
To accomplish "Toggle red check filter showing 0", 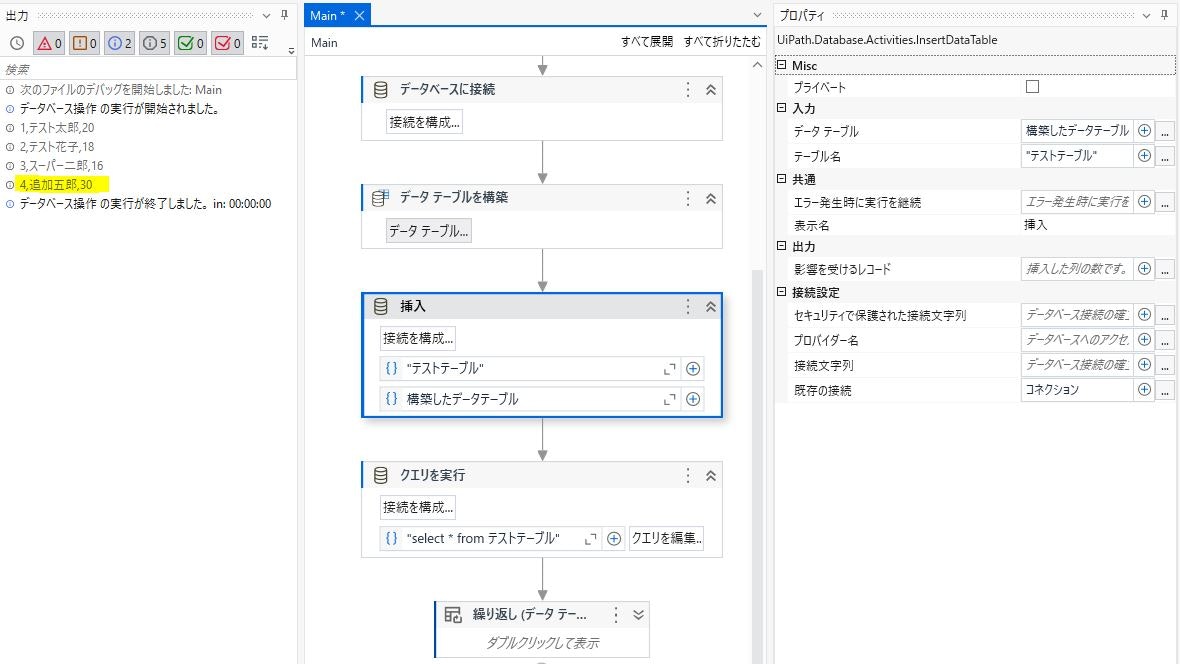I will (x=227, y=44).
